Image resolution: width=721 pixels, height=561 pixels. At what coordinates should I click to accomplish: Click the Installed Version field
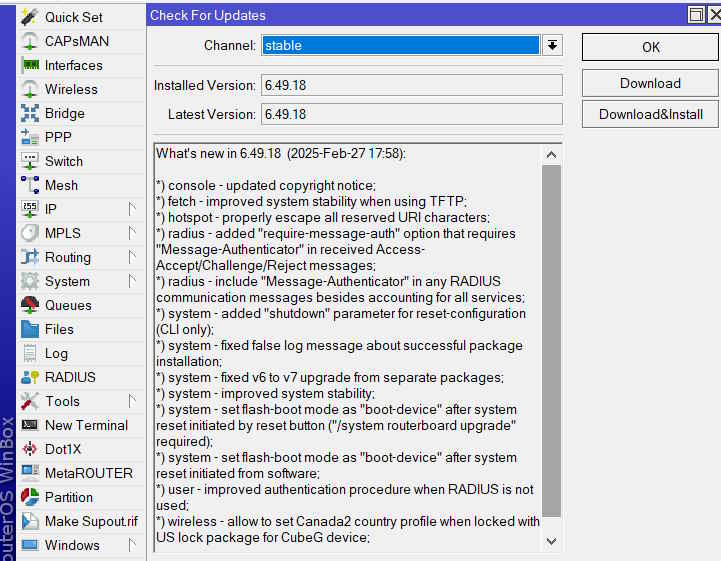412,85
